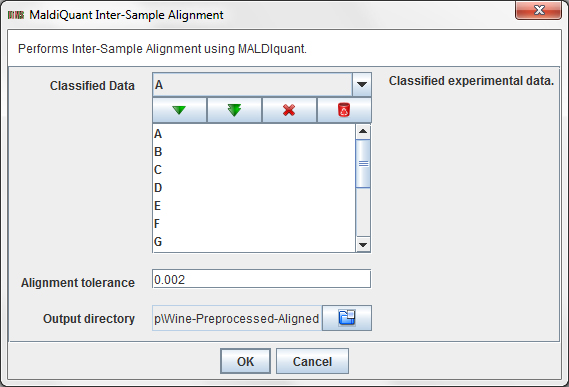Viewport: 569px width, 387px height.
Task: Click the Classified Data combo box showing A
Action: (262, 85)
